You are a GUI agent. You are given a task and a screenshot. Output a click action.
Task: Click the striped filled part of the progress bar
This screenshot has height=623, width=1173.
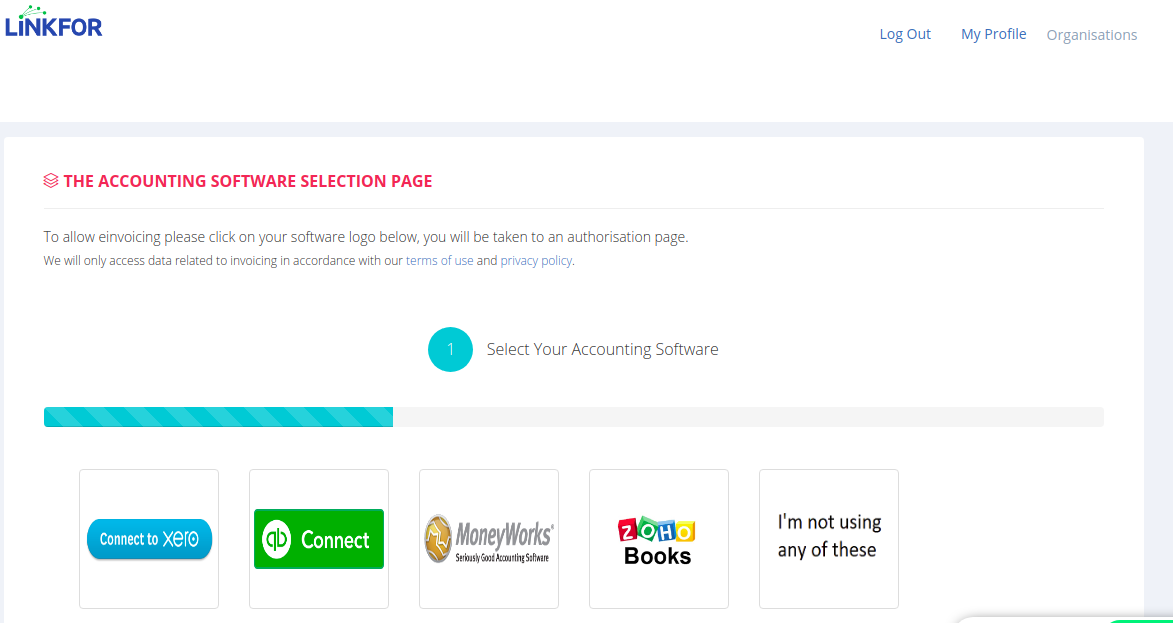click(x=218, y=417)
